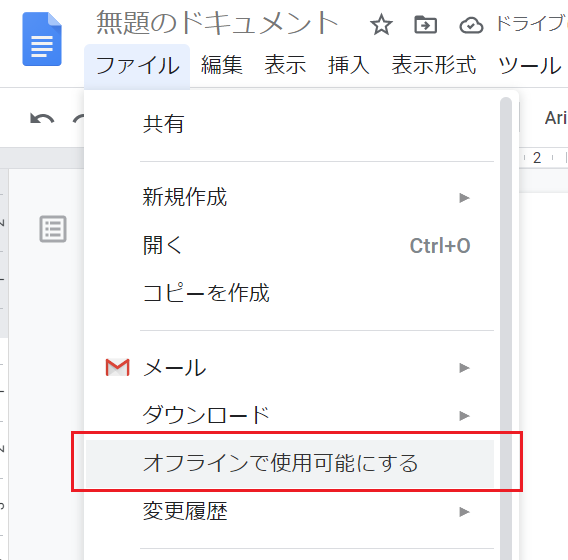Open the 編集 menu
The height and width of the screenshot is (560, 568).
222,66
